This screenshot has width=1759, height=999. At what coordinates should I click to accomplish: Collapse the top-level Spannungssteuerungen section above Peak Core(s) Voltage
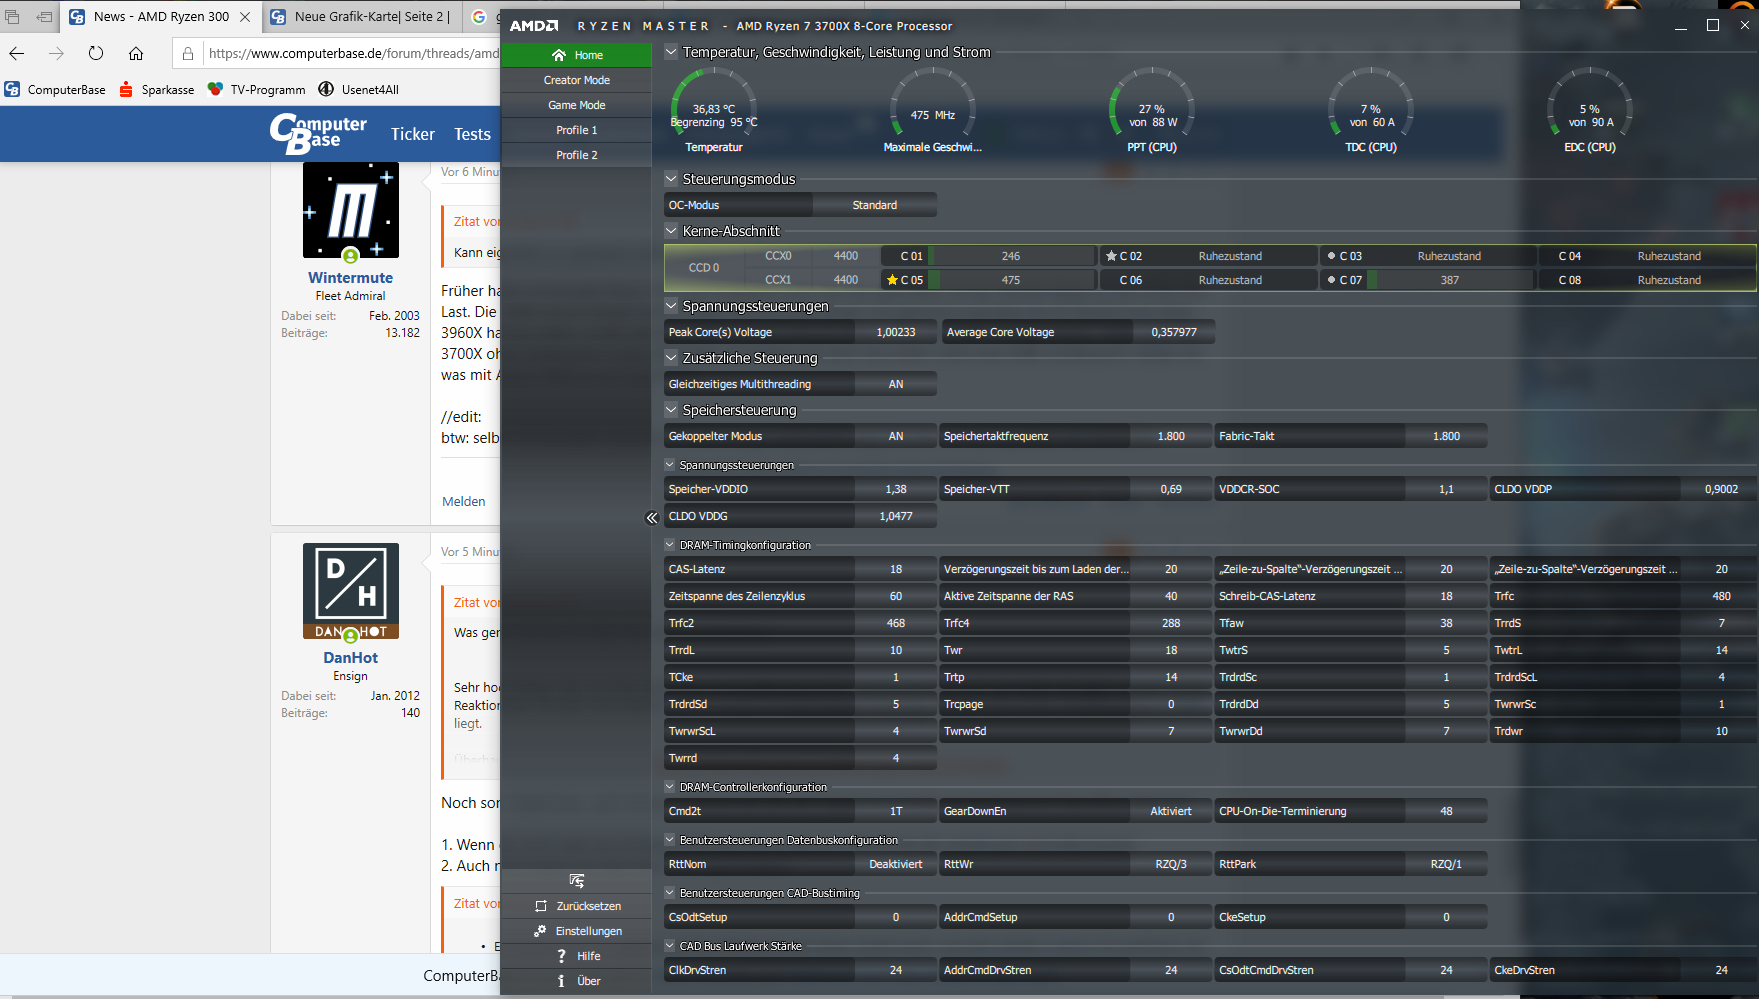(x=671, y=306)
